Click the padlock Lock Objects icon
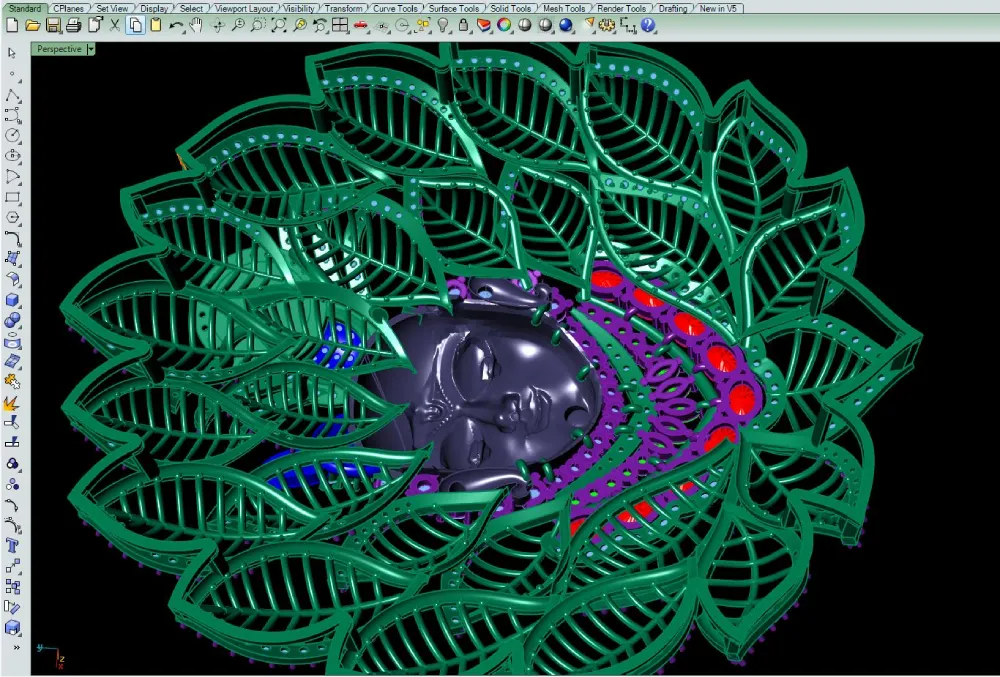The height and width of the screenshot is (677, 1000). 463,25
